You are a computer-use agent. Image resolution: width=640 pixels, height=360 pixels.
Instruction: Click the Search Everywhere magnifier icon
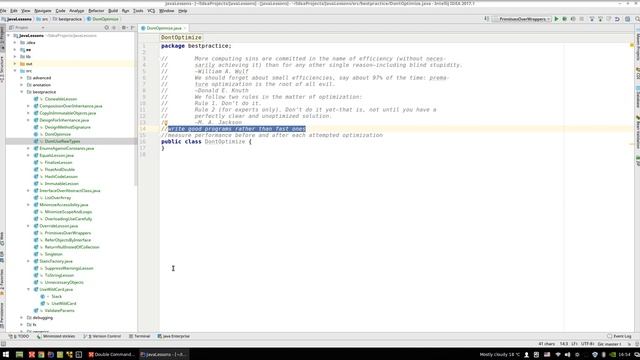point(637,19)
